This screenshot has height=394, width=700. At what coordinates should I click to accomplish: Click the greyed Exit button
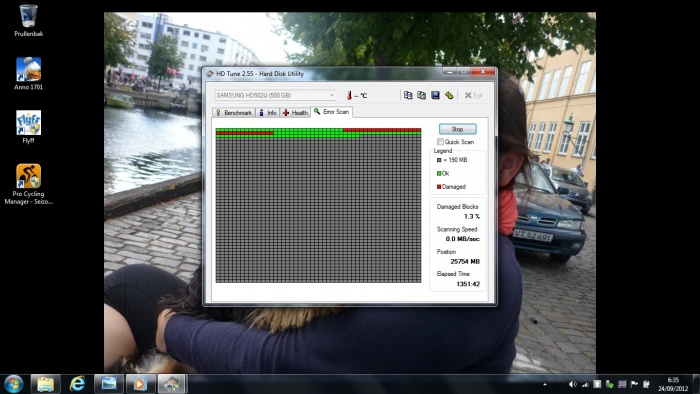[x=473, y=95]
